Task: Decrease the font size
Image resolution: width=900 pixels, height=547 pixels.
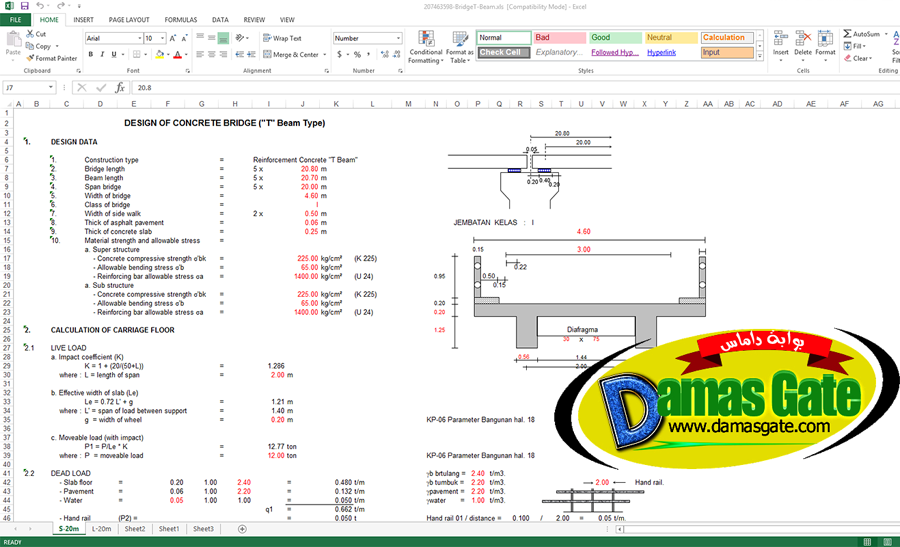Action: [184, 38]
